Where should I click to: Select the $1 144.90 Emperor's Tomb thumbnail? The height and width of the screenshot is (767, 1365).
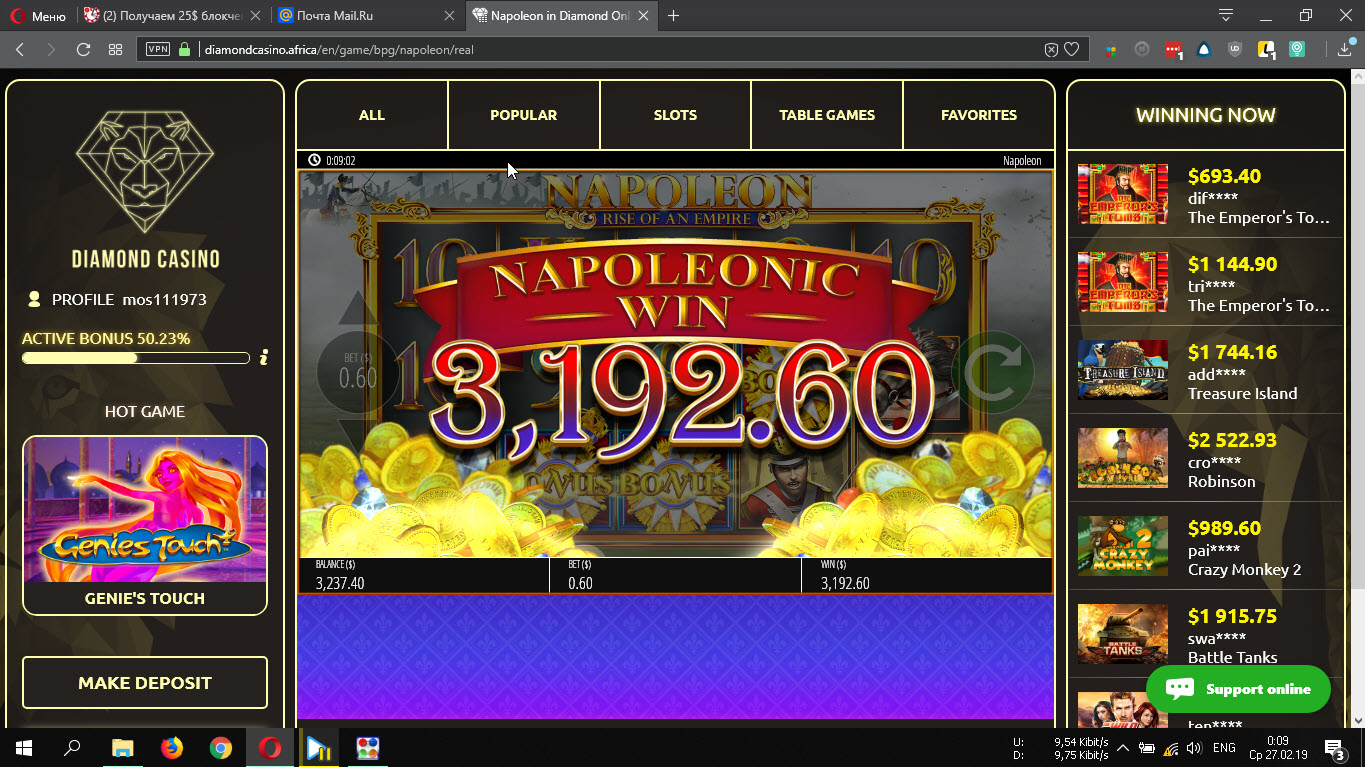(1123, 282)
